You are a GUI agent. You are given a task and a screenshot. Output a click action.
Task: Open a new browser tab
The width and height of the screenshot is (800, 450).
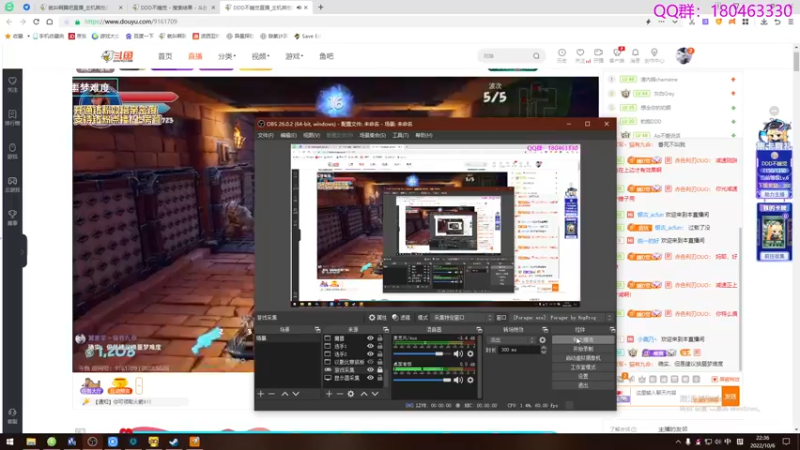[320, 7]
